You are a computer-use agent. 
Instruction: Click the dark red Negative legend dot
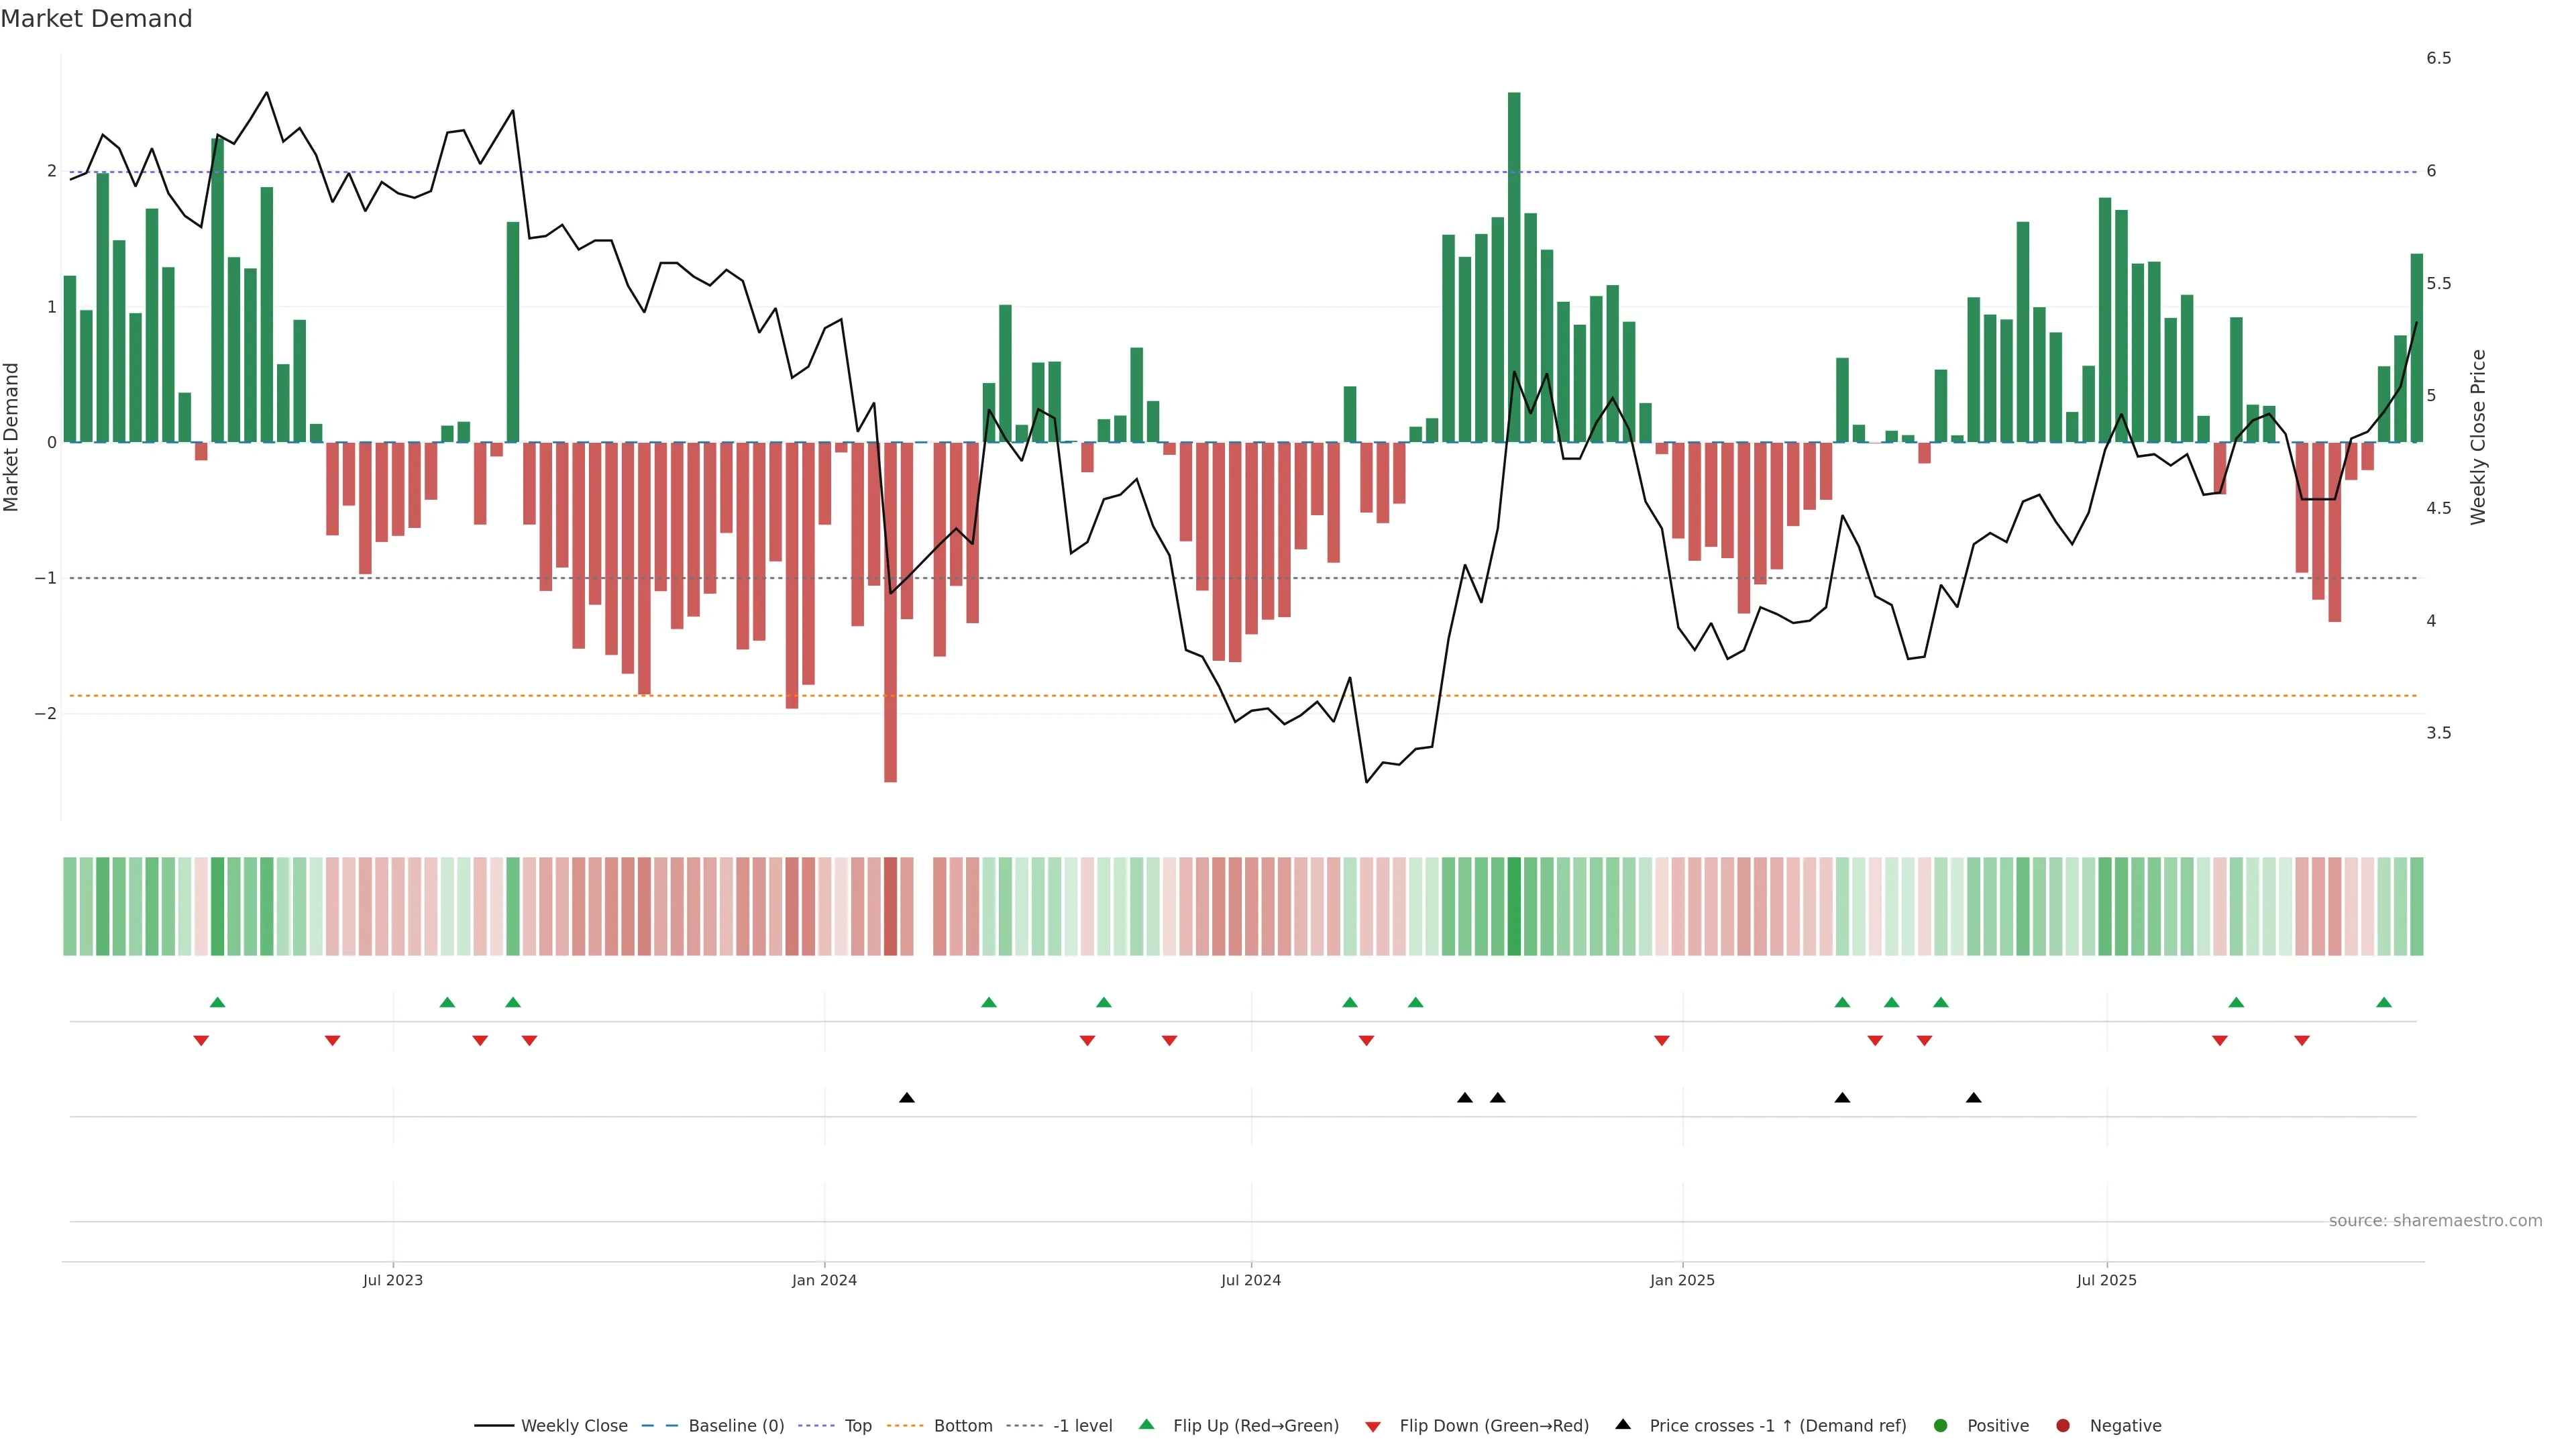pyautogui.click(x=2062, y=1425)
